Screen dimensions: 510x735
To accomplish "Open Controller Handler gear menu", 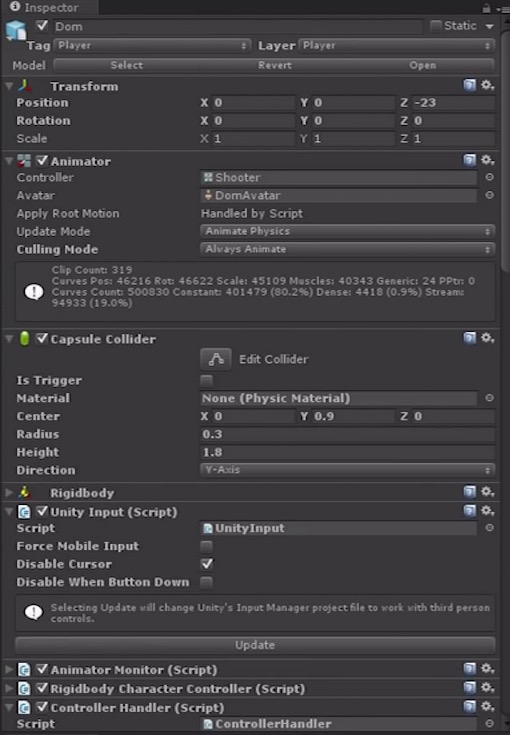I will [488, 707].
